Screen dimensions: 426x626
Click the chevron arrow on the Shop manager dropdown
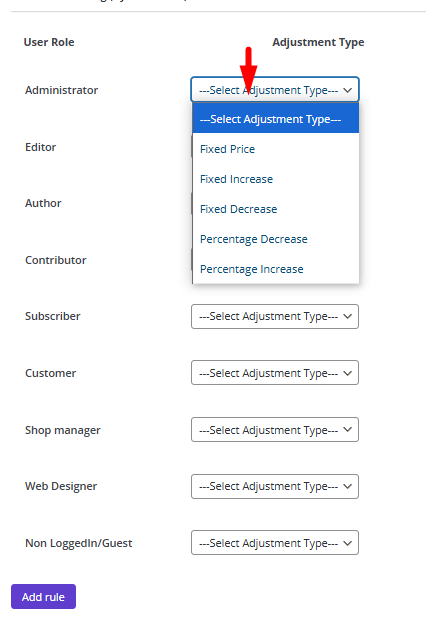(x=348, y=430)
